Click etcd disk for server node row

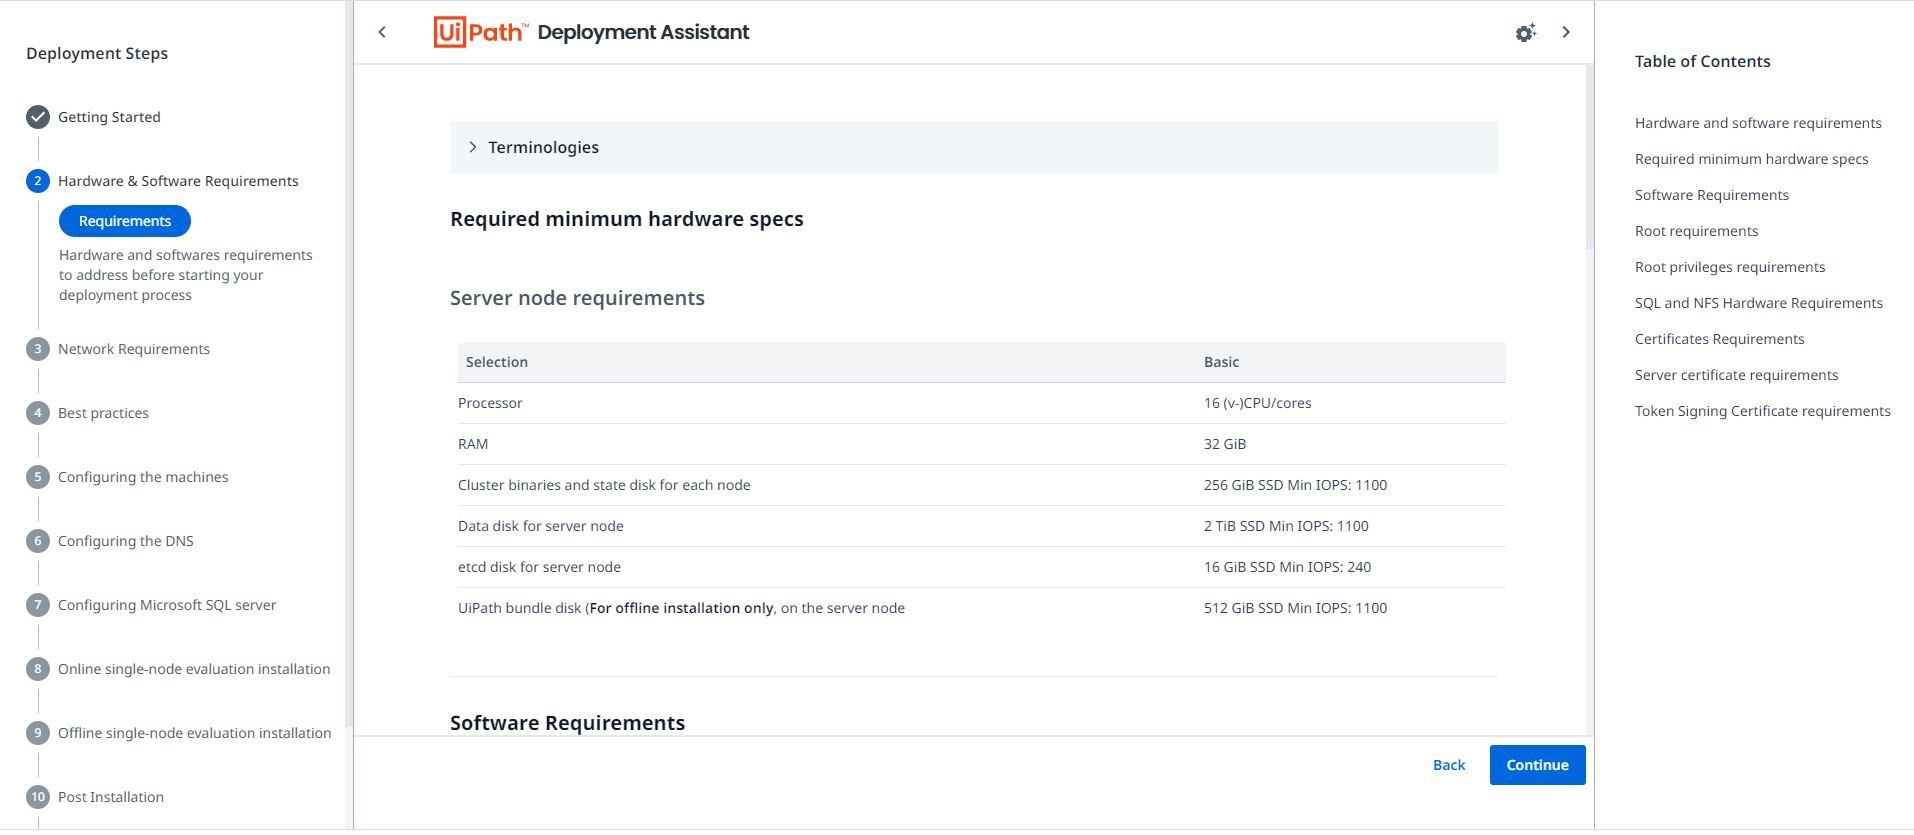[539, 567]
